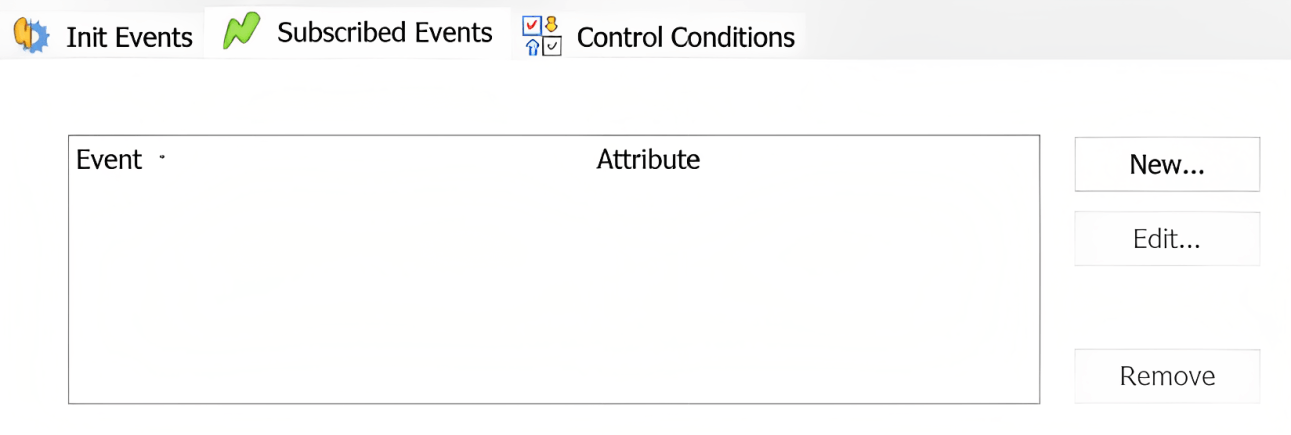Click the Remove button
This screenshot has height=435, width=1291.
pos(1167,376)
